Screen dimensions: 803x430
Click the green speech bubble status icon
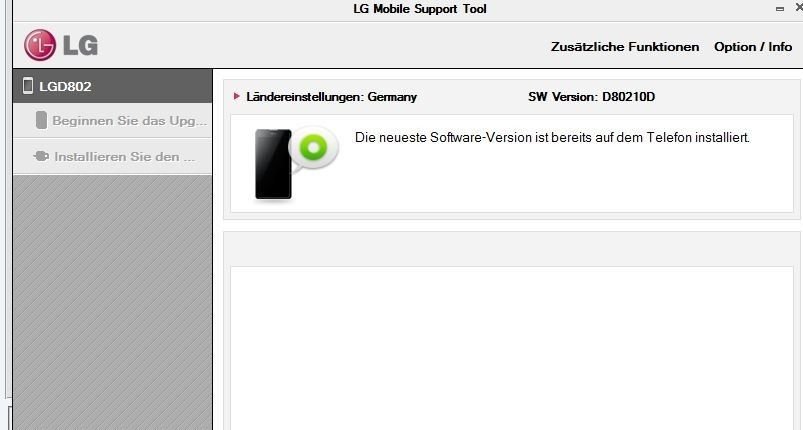coord(313,148)
